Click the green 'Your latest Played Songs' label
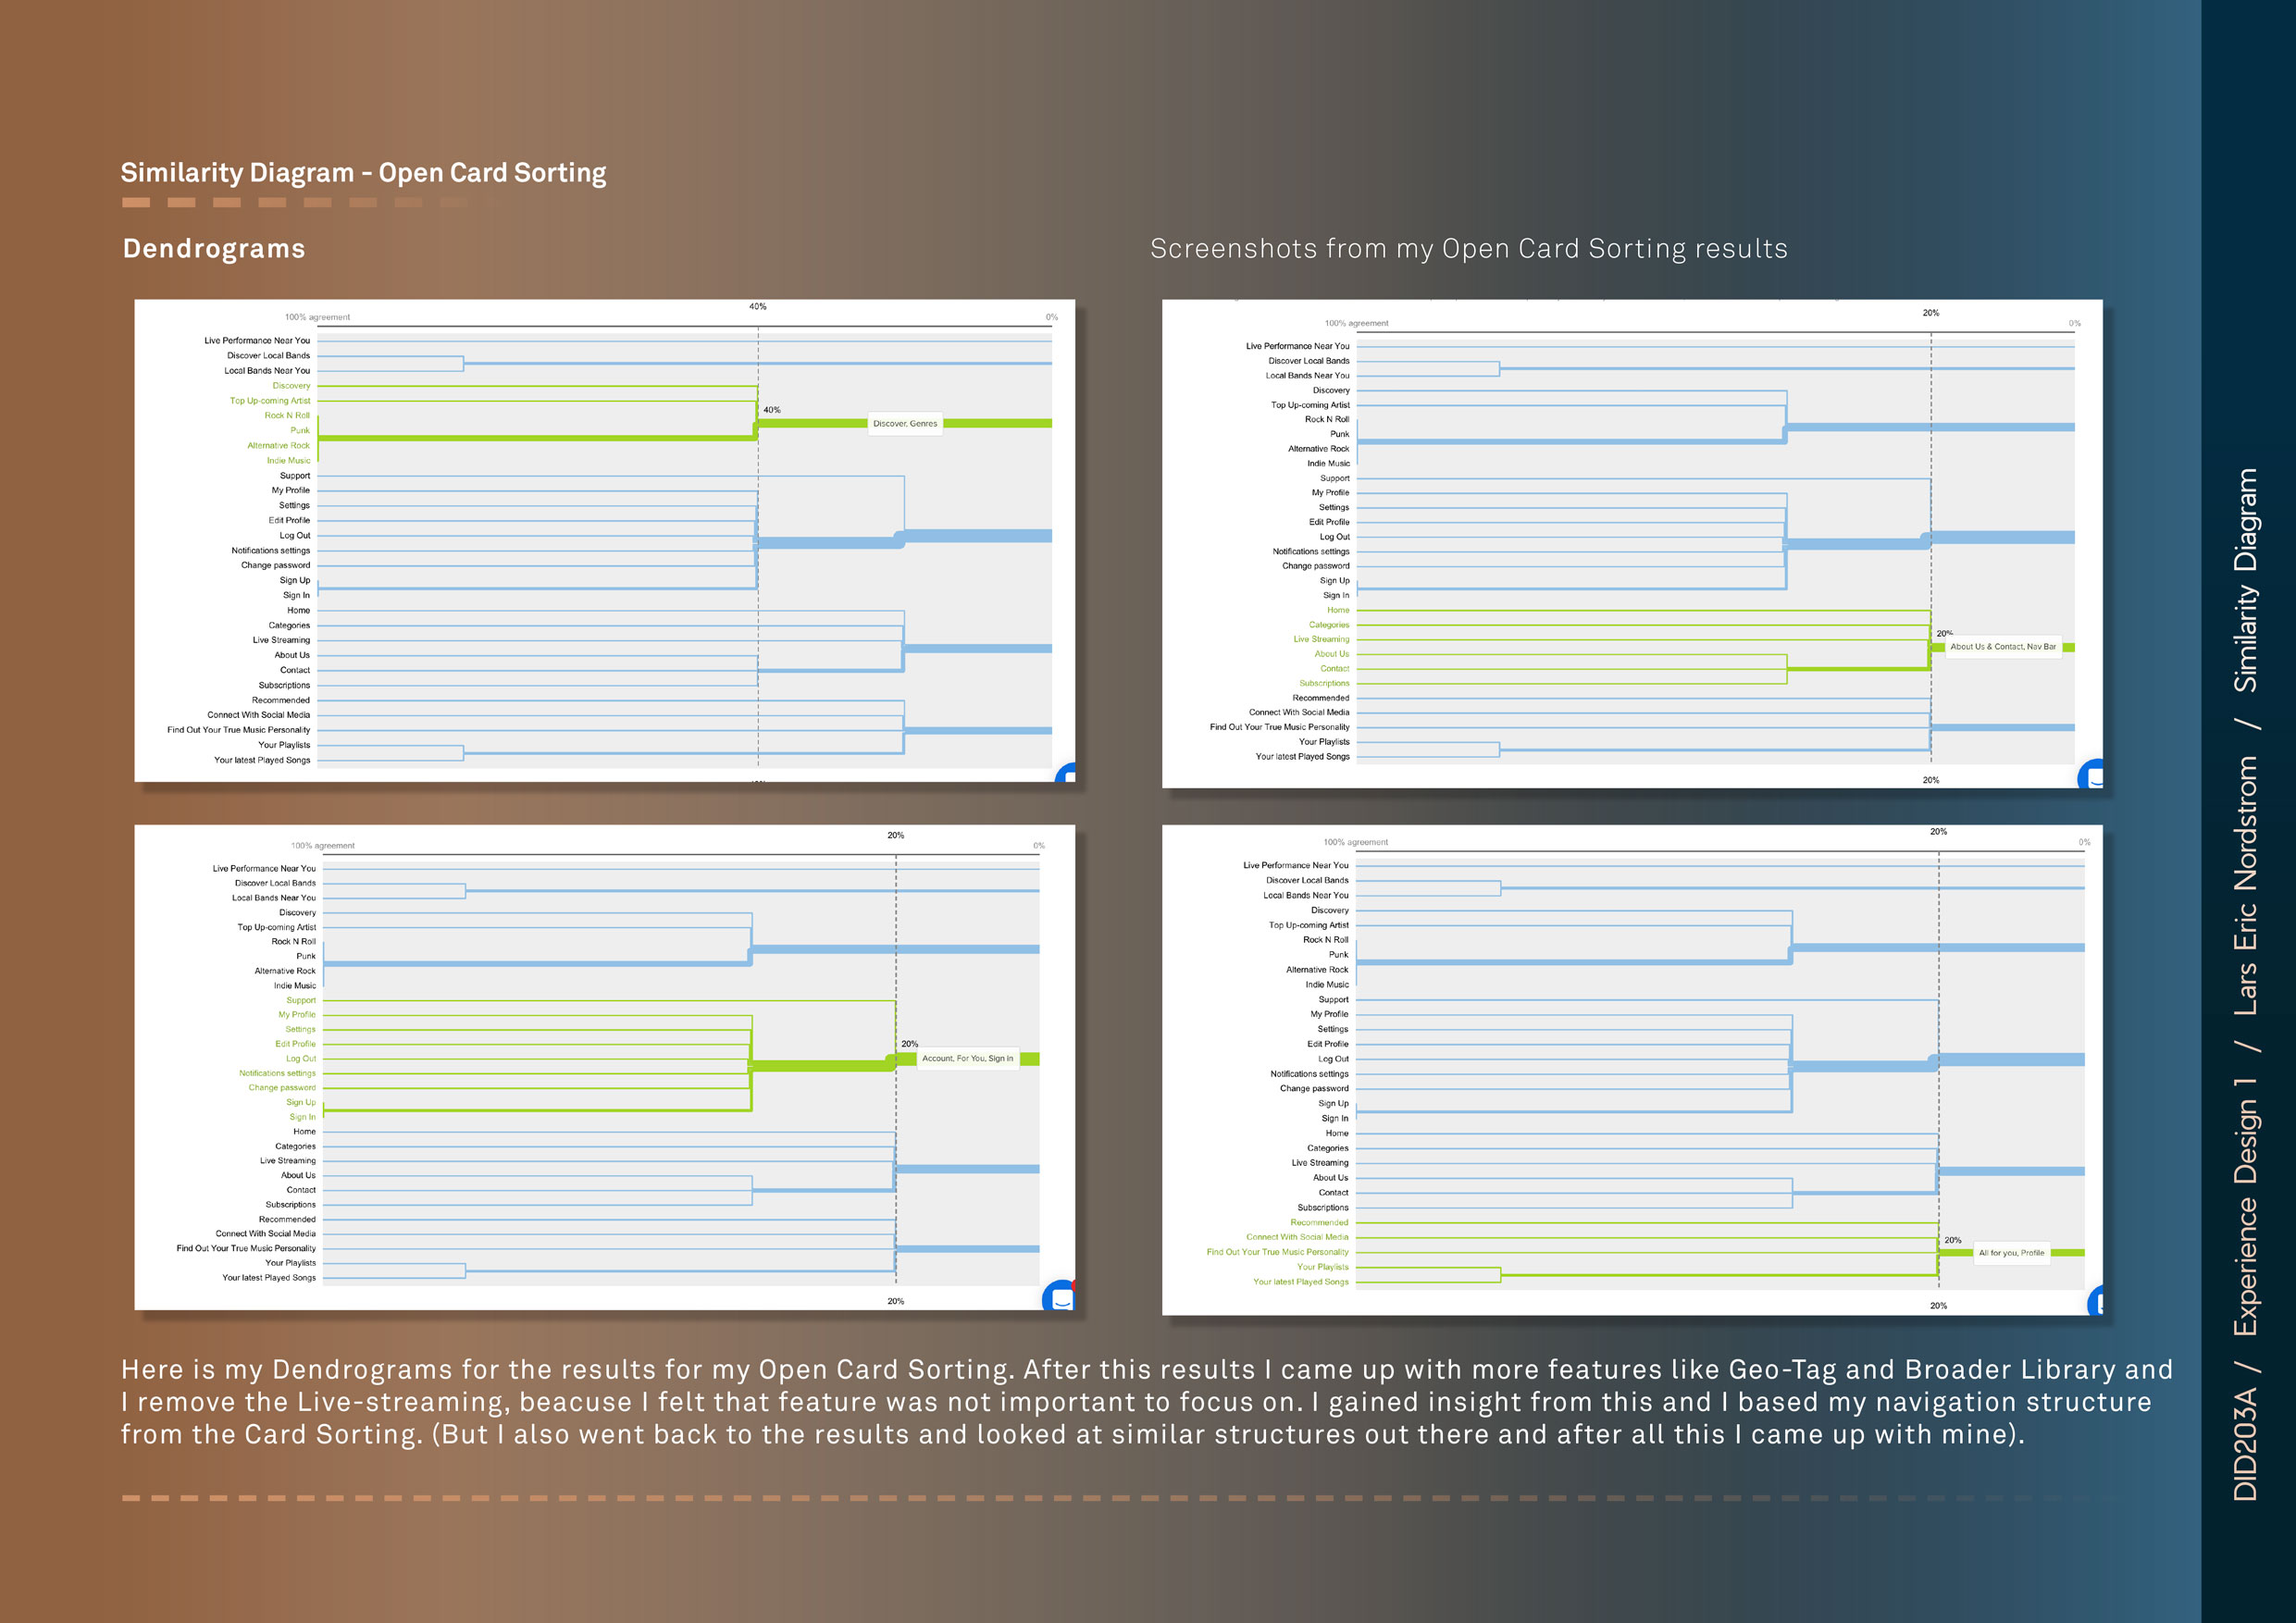Viewport: 2296px width, 1623px height. click(1300, 1282)
